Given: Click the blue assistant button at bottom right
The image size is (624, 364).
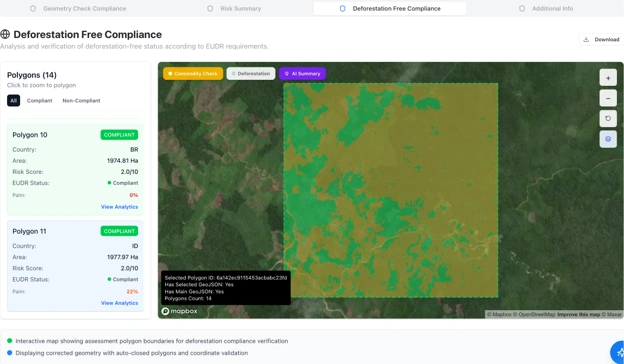Looking at the screenshot, I should click(618, 352).
